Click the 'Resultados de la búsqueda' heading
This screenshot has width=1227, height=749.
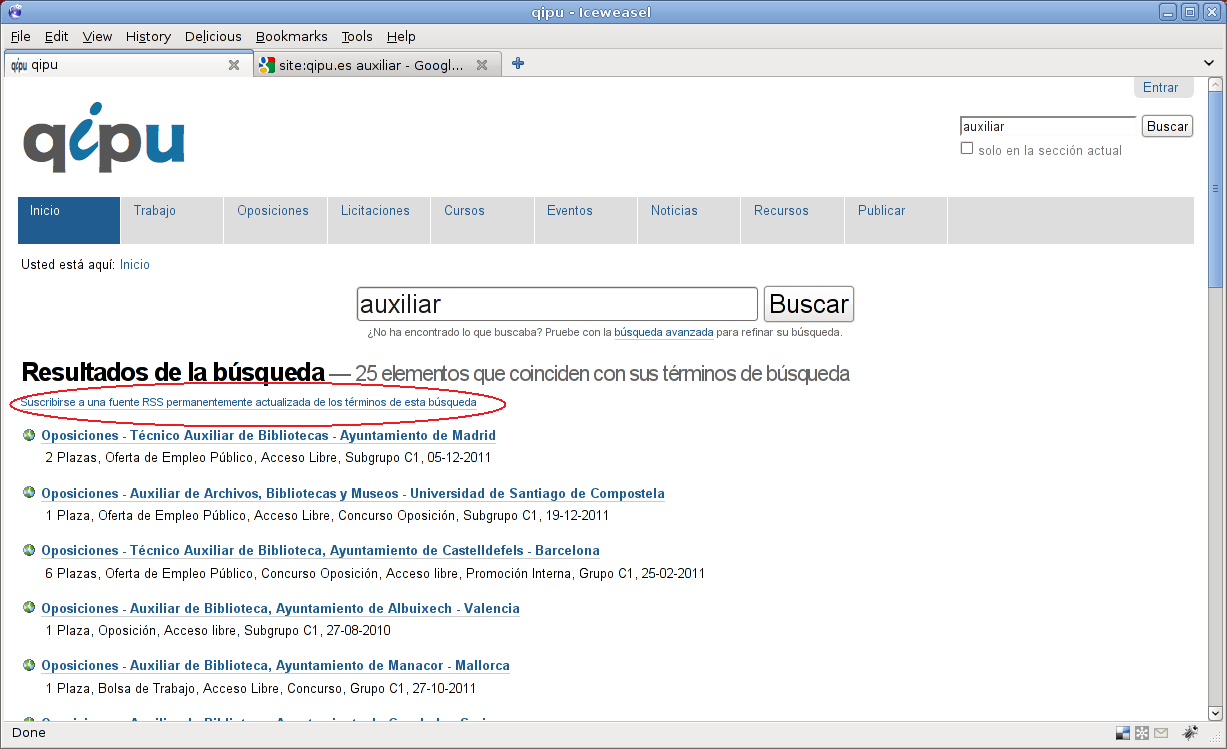point(173,373)
